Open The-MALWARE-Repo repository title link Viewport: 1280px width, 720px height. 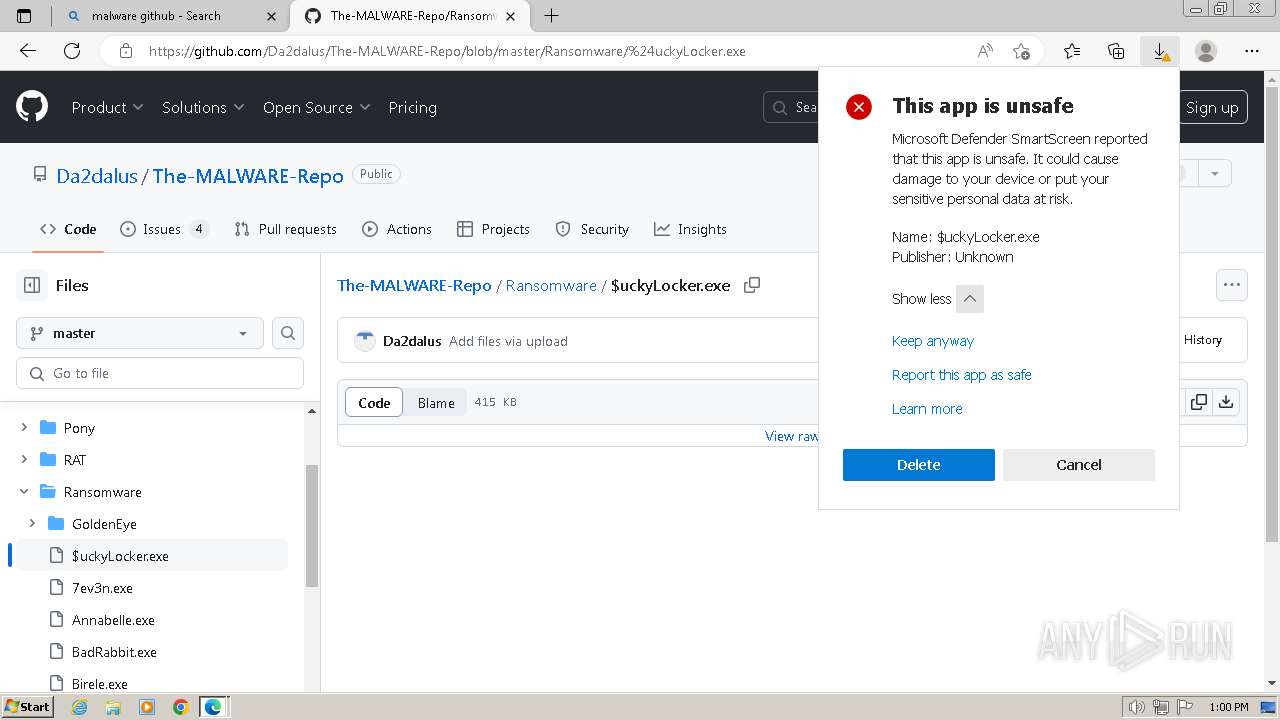tap(248, 176)
